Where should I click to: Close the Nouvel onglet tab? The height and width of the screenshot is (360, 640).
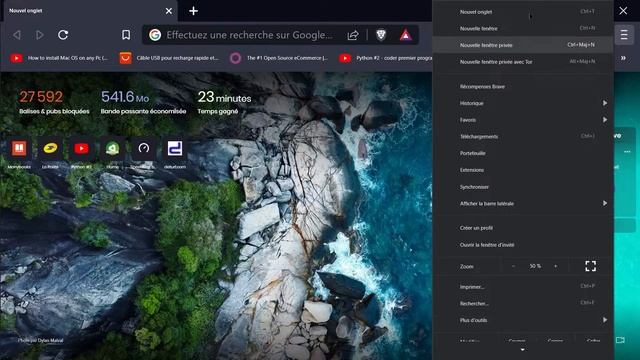(x=169, y=11)
